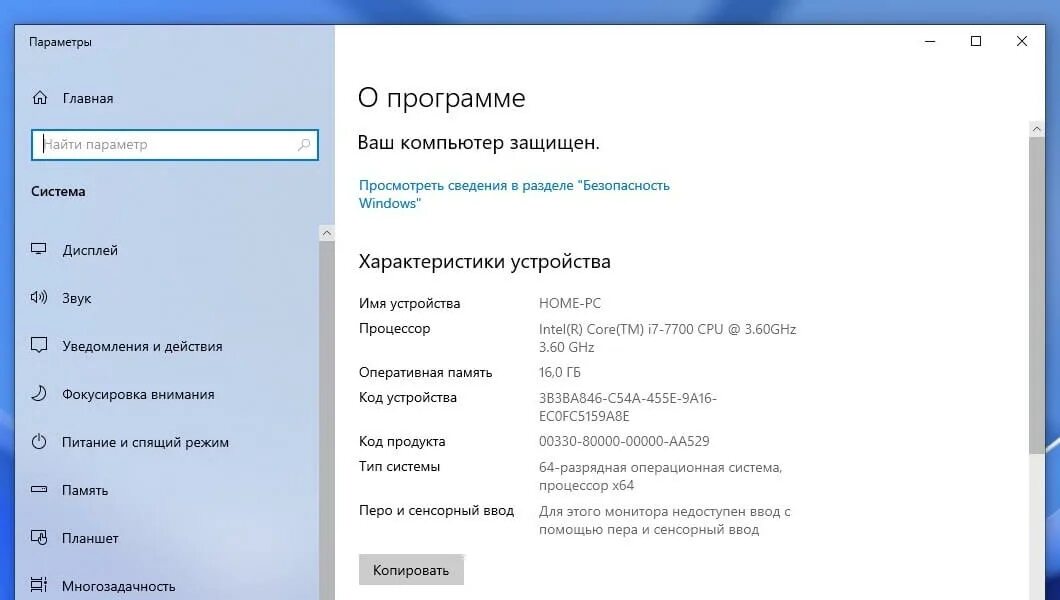Screen dimensions: 1060x600
Task: Click the main pane scroll up arrow
Action: (x=1036, y=128)
